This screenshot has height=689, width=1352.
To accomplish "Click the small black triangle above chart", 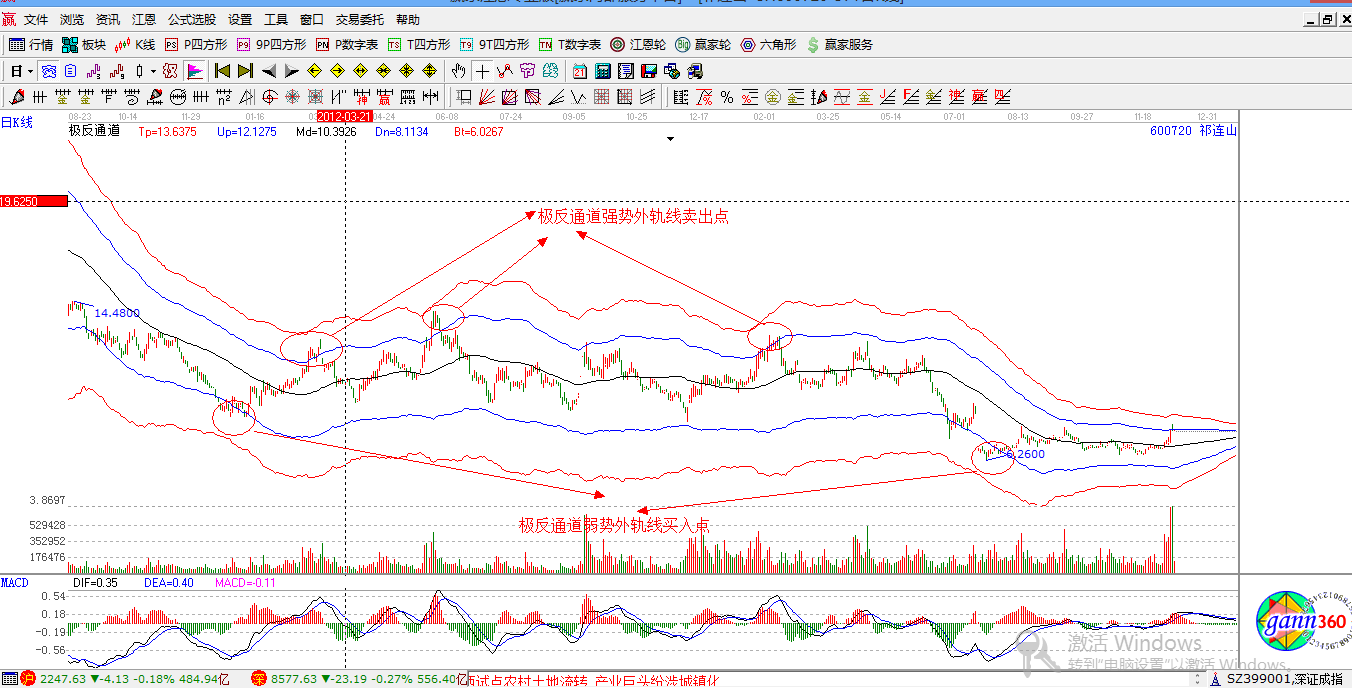I will 670,139.
